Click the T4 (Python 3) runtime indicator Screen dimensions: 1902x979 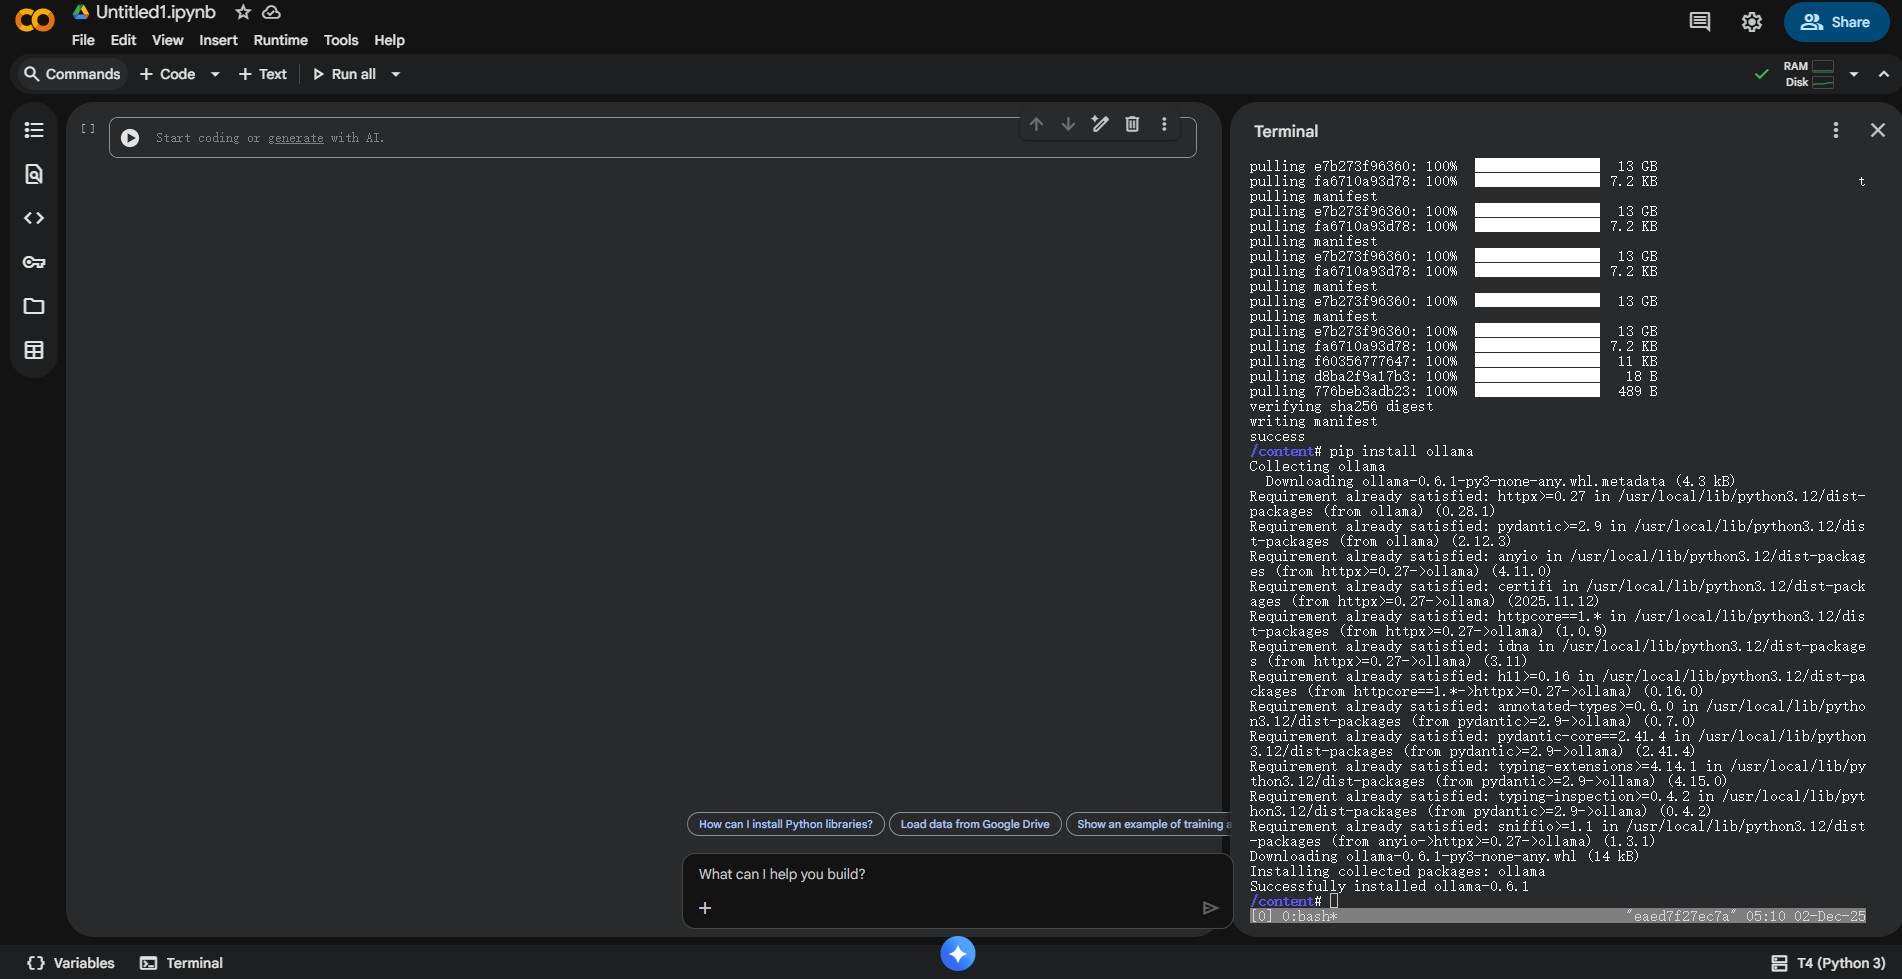[1829, 963]
